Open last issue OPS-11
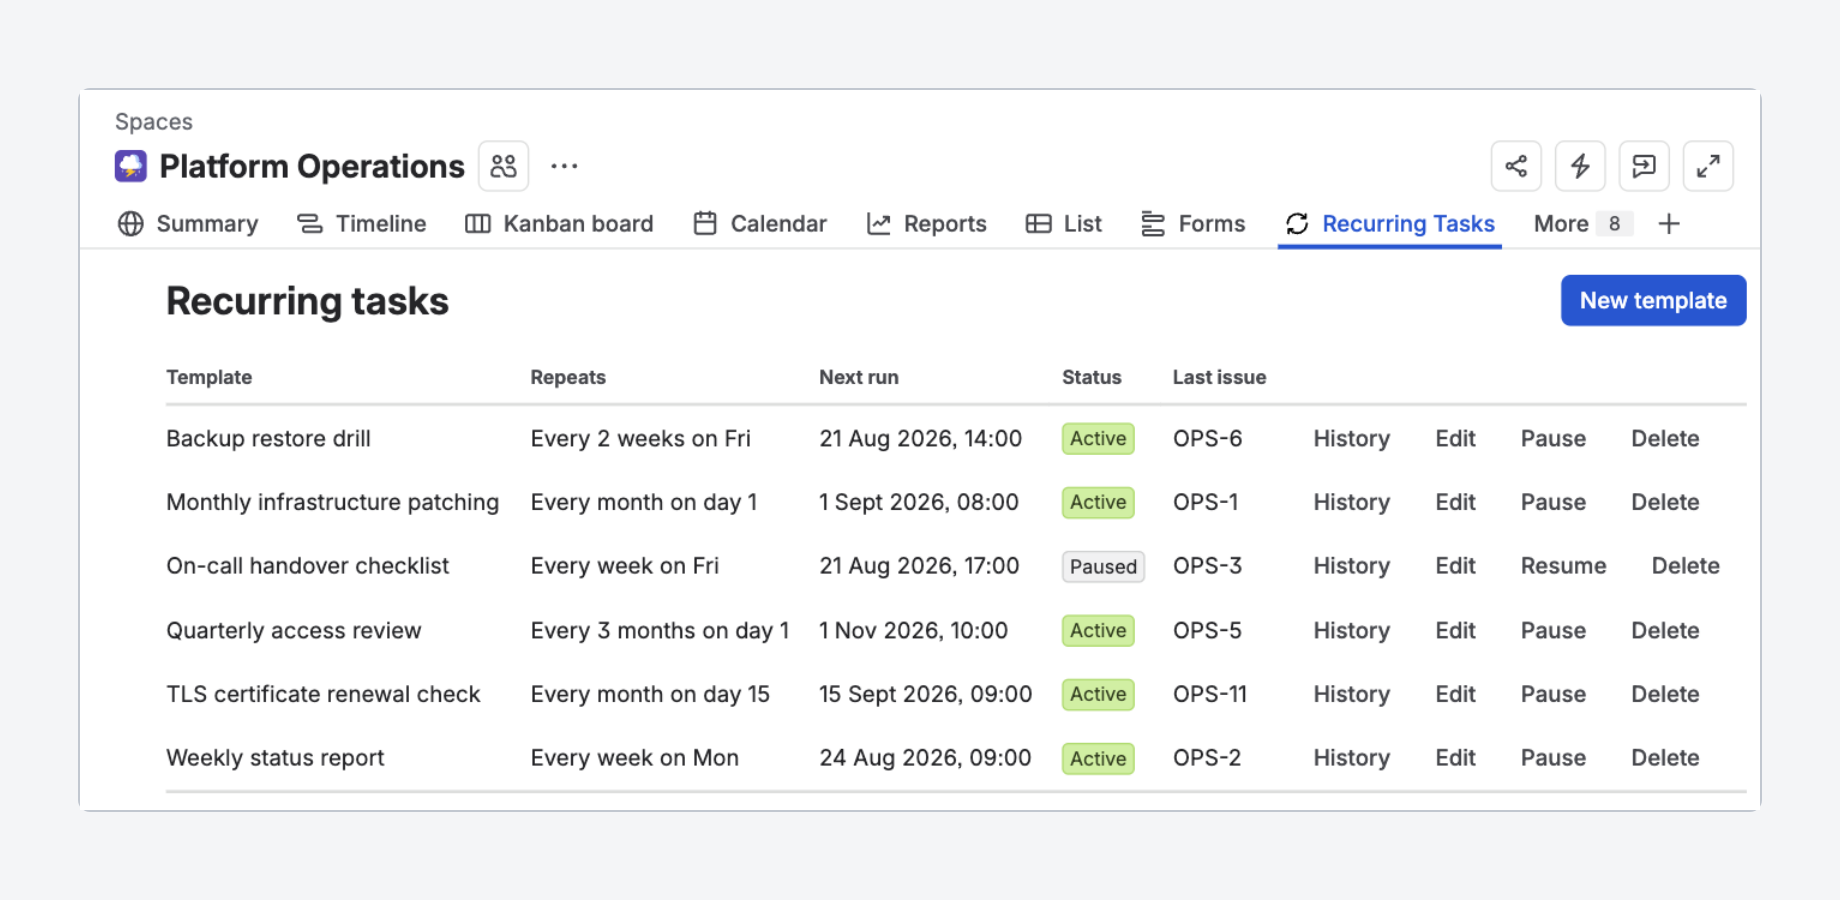1840x900 pixels. [x=1210, y=694]
